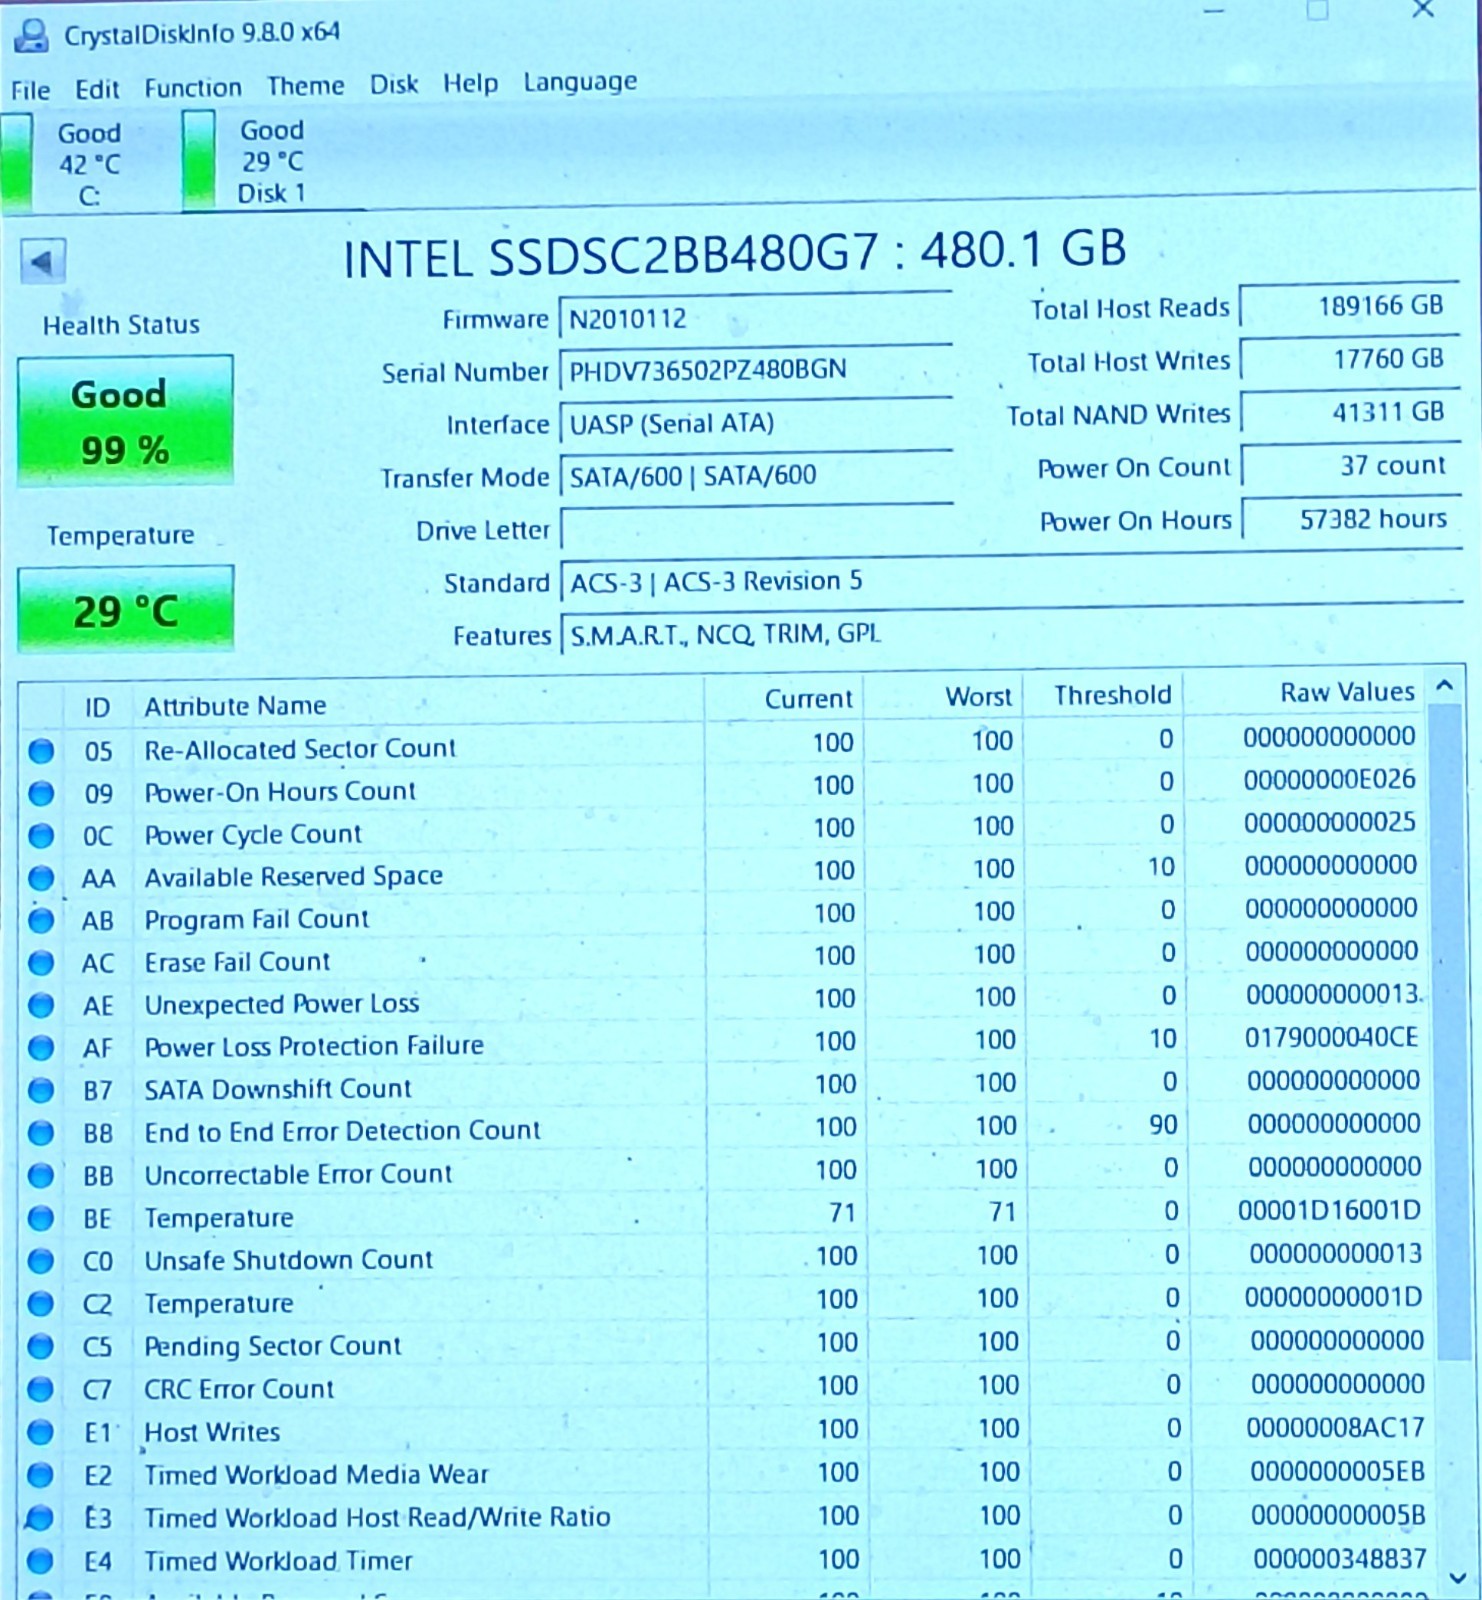Viewport: 1482px width, 1600px height.
Task: Click the scroll down arrow of the attribute list
Action: click(1457, 1578)
